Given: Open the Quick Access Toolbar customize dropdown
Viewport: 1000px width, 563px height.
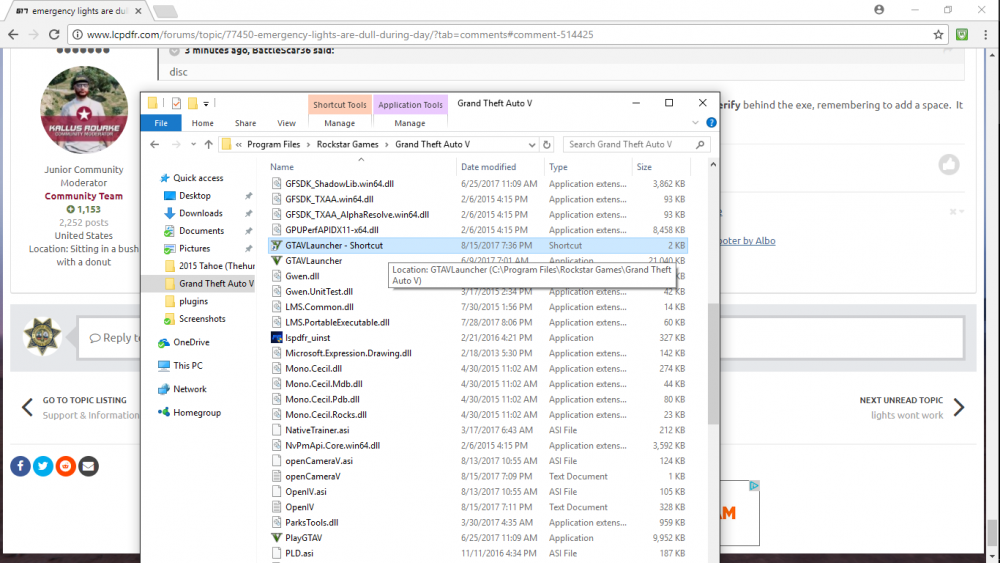Looking at the screenshot, I should 206,103.
